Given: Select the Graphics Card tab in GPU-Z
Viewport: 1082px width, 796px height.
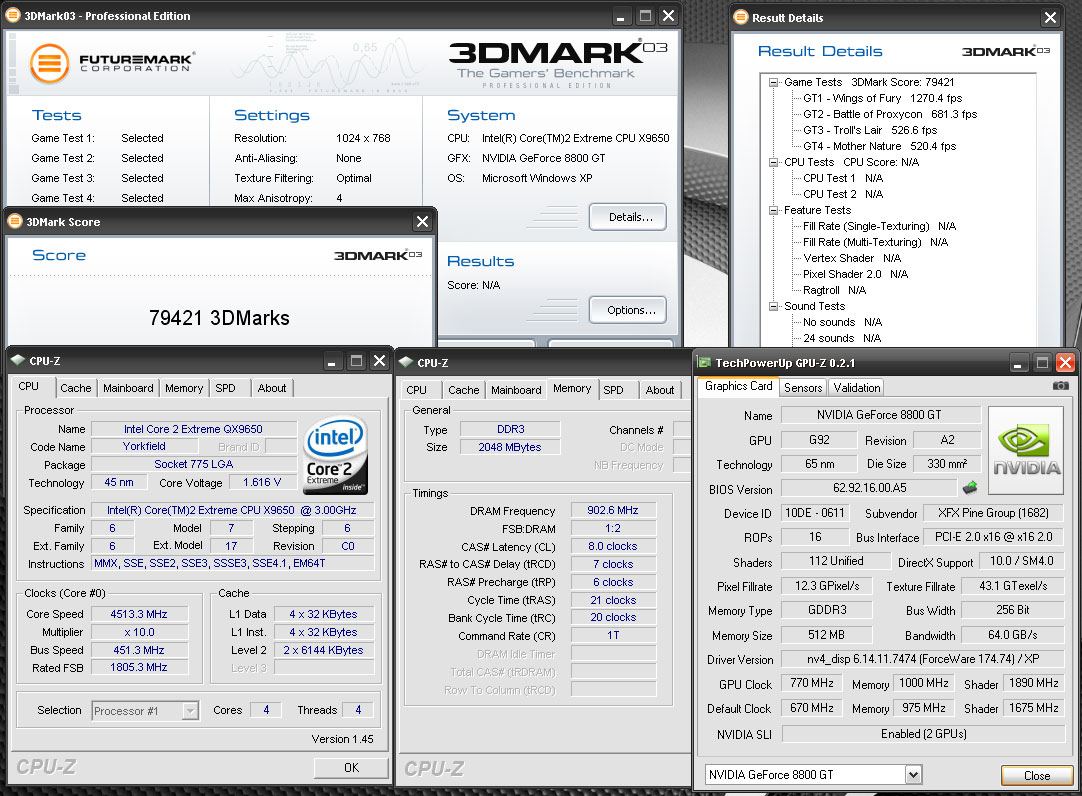Looking at the screenshot, I should coord(738,386).
